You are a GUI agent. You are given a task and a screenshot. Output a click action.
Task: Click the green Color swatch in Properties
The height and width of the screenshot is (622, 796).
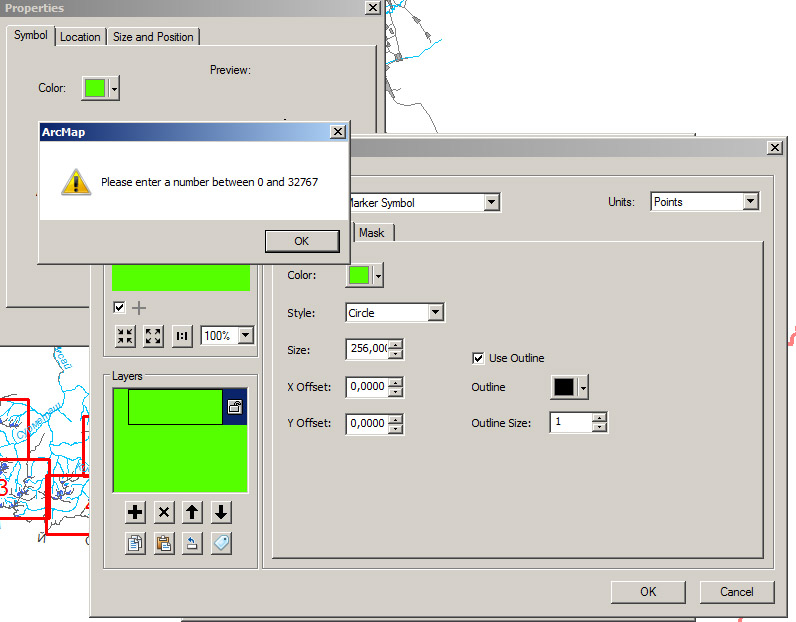[x=95, y=88]
